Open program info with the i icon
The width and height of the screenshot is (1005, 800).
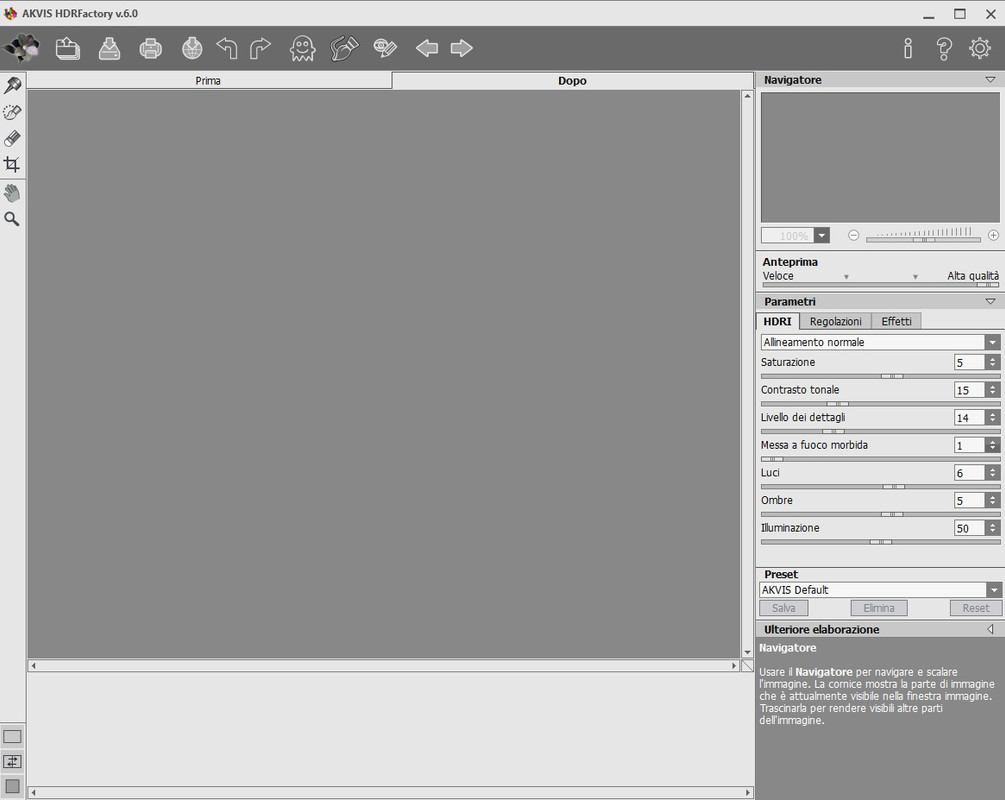(908, 48)
